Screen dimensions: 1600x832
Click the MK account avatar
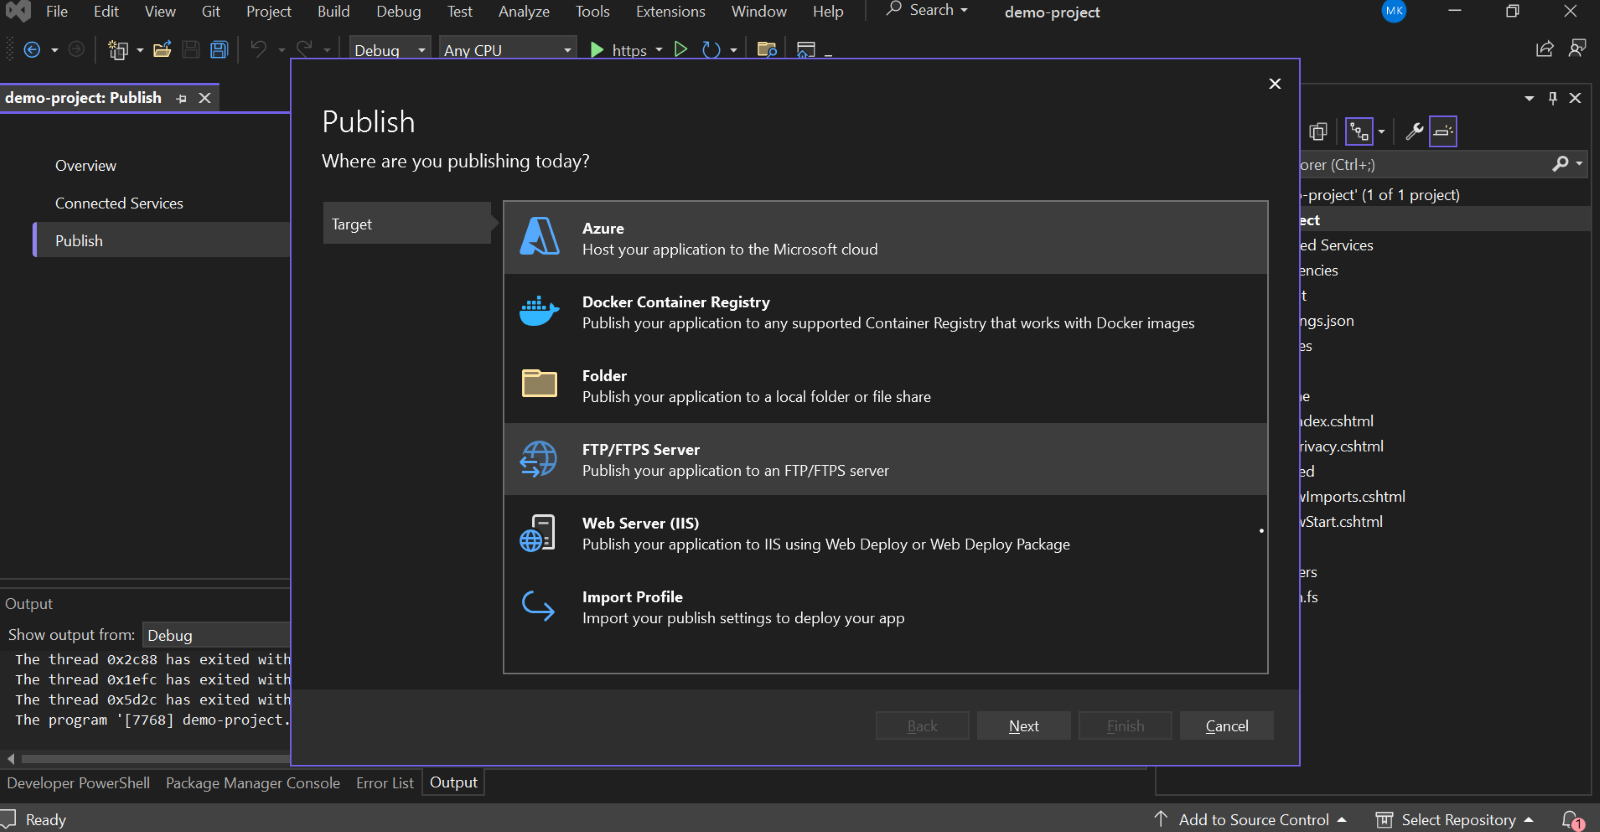coord(1394,11)
